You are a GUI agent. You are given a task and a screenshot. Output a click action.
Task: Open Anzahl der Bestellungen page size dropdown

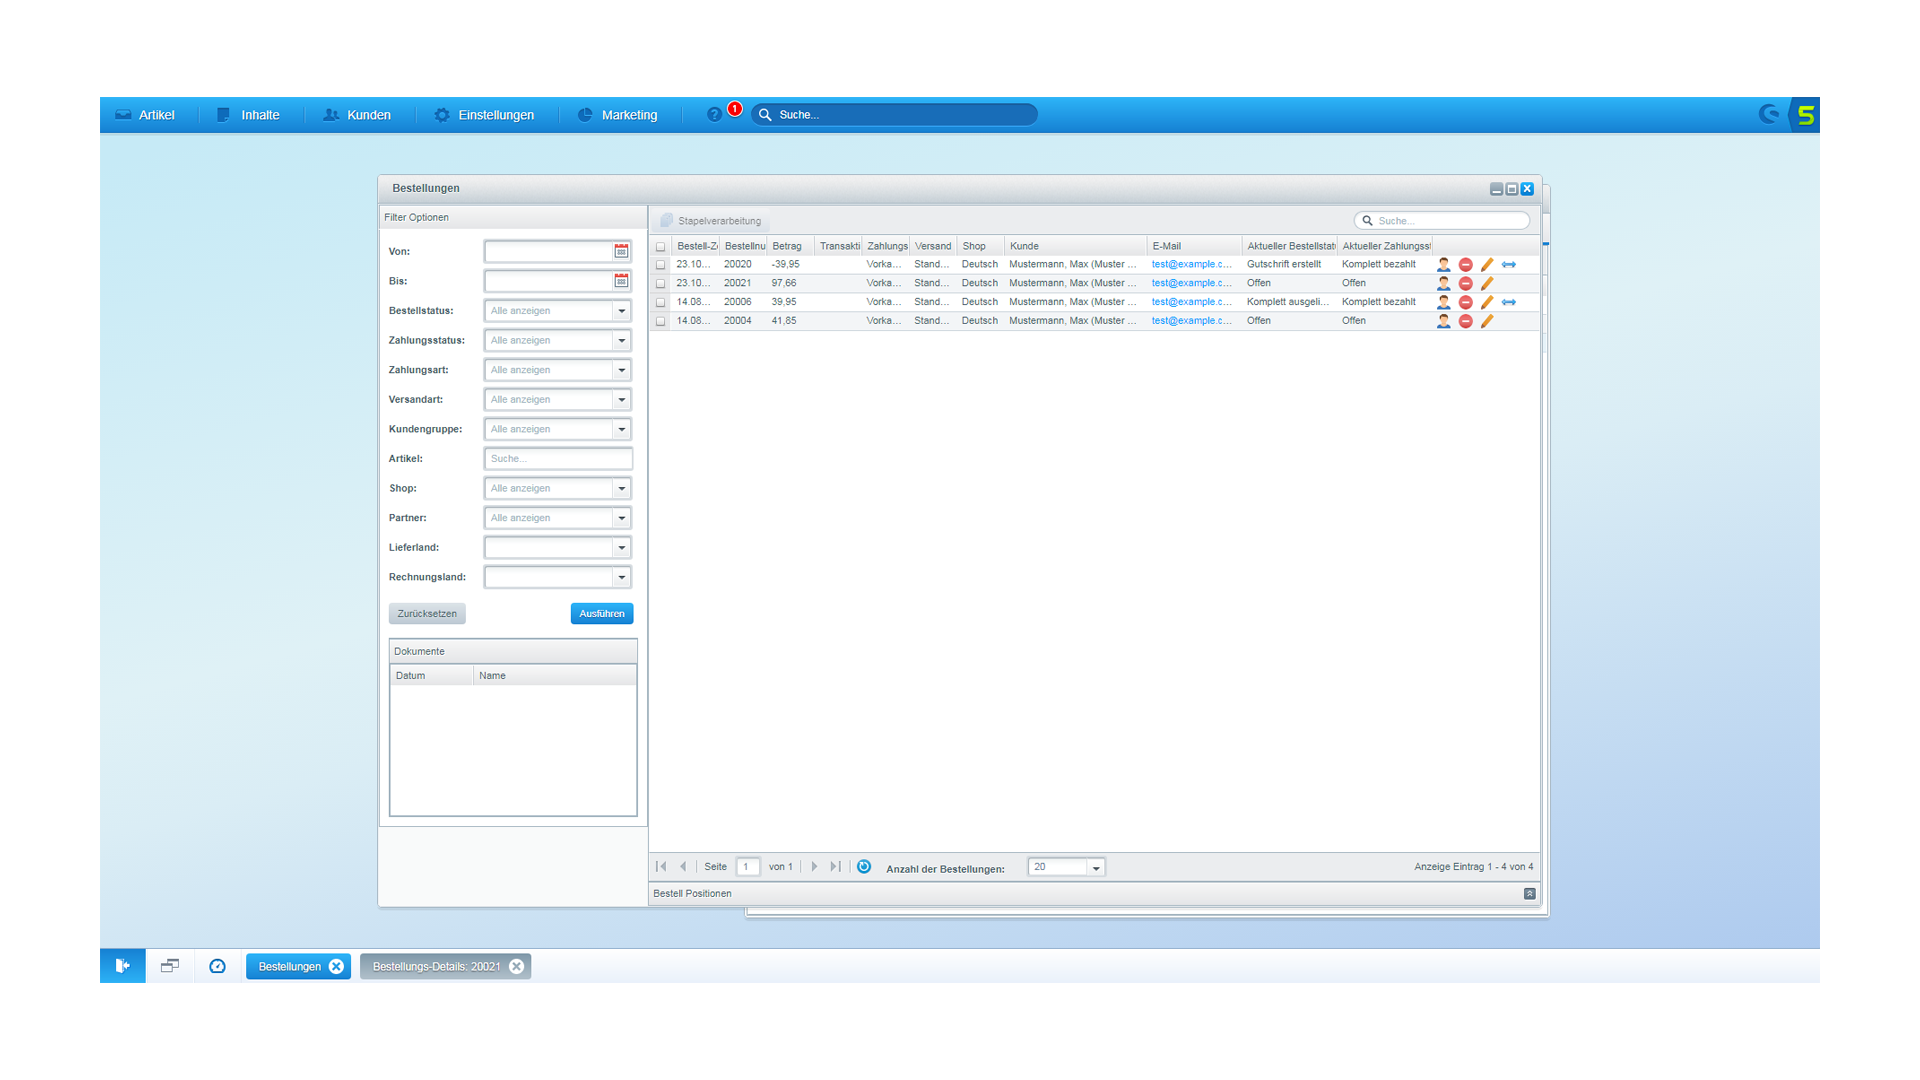pyautogui.click(x=1096, y=868)
